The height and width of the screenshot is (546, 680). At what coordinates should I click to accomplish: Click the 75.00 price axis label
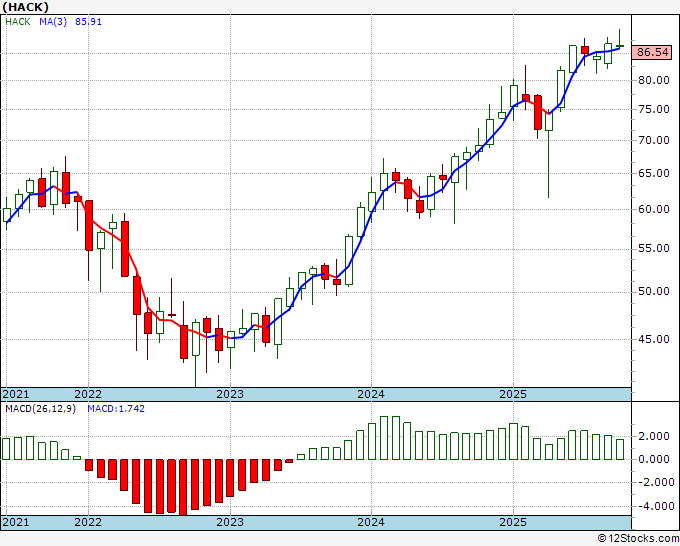(x=654, y=109)
